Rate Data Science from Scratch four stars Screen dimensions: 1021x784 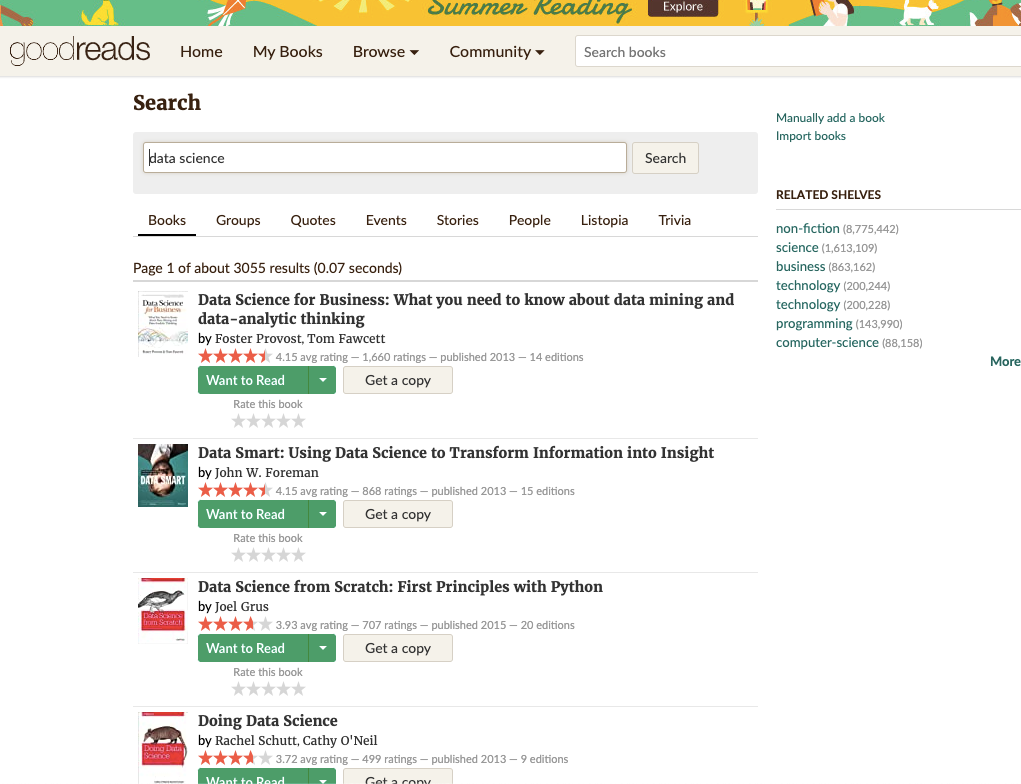point(283,689)
